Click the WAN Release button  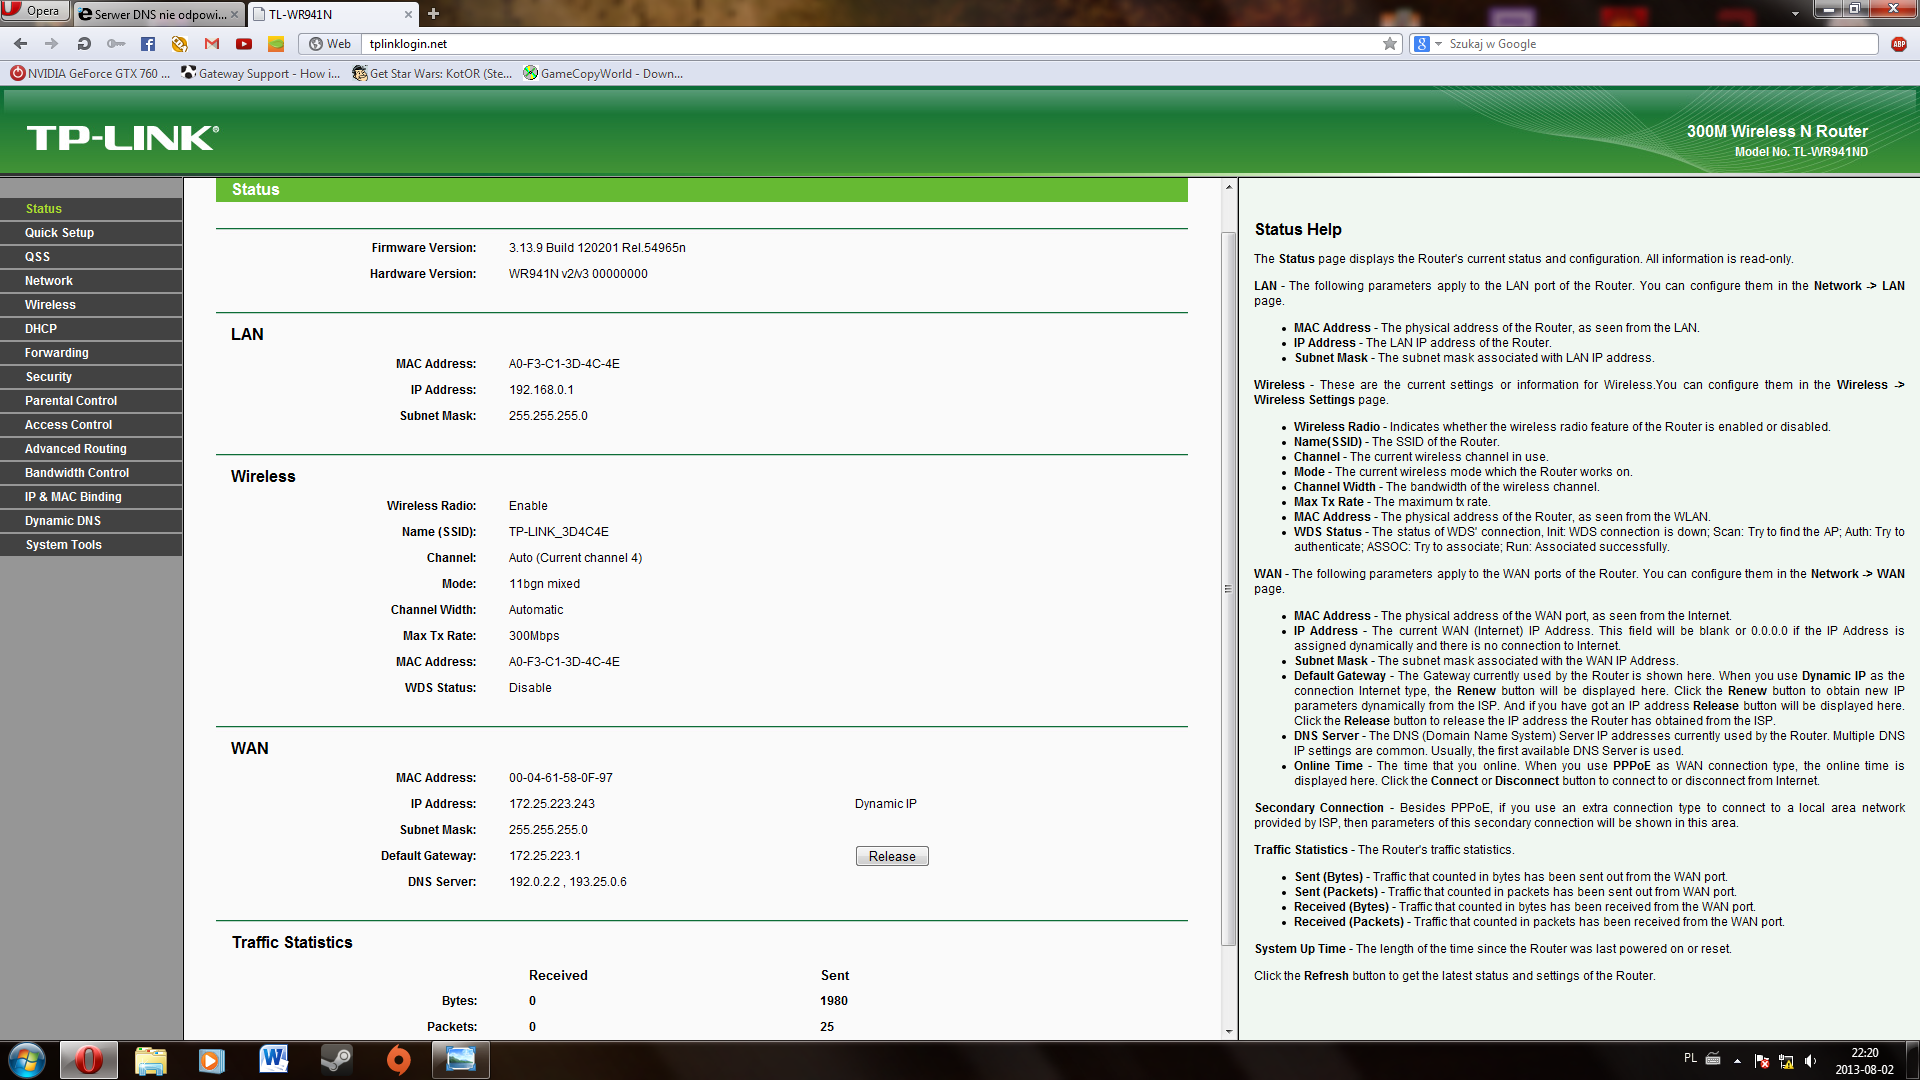892,857
